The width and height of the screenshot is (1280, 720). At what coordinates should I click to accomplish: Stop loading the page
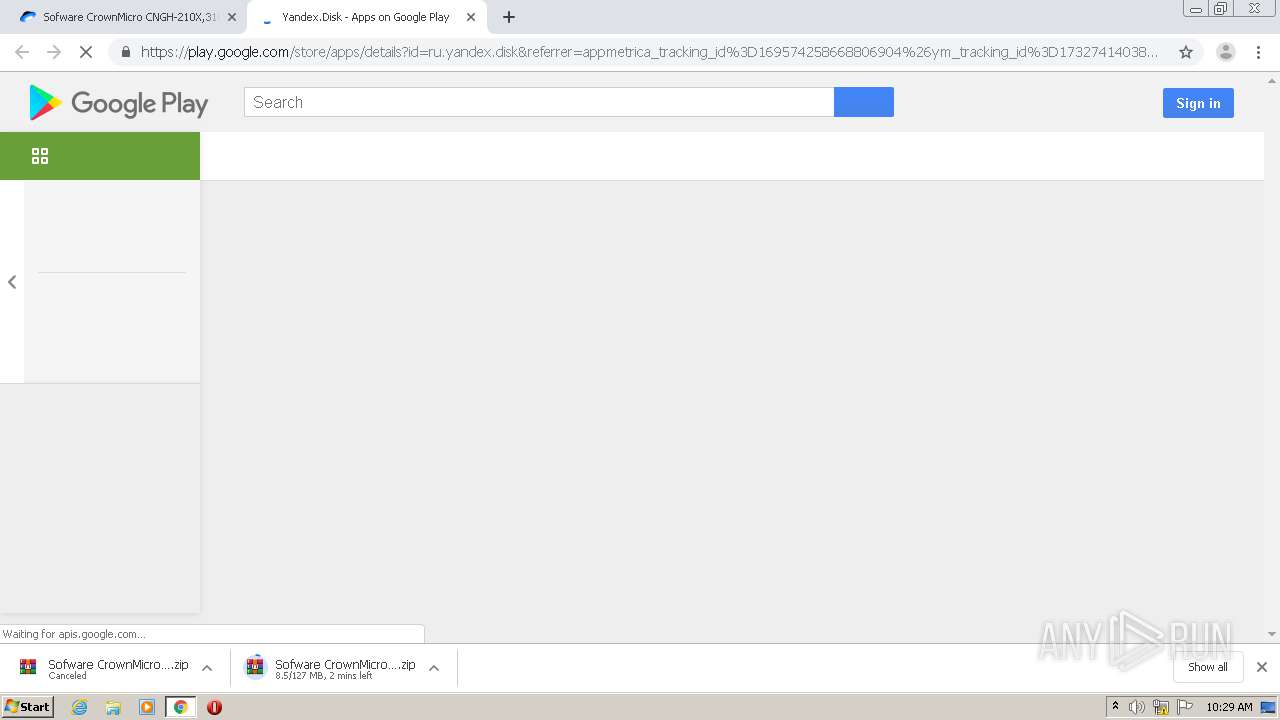pos(86,52)
